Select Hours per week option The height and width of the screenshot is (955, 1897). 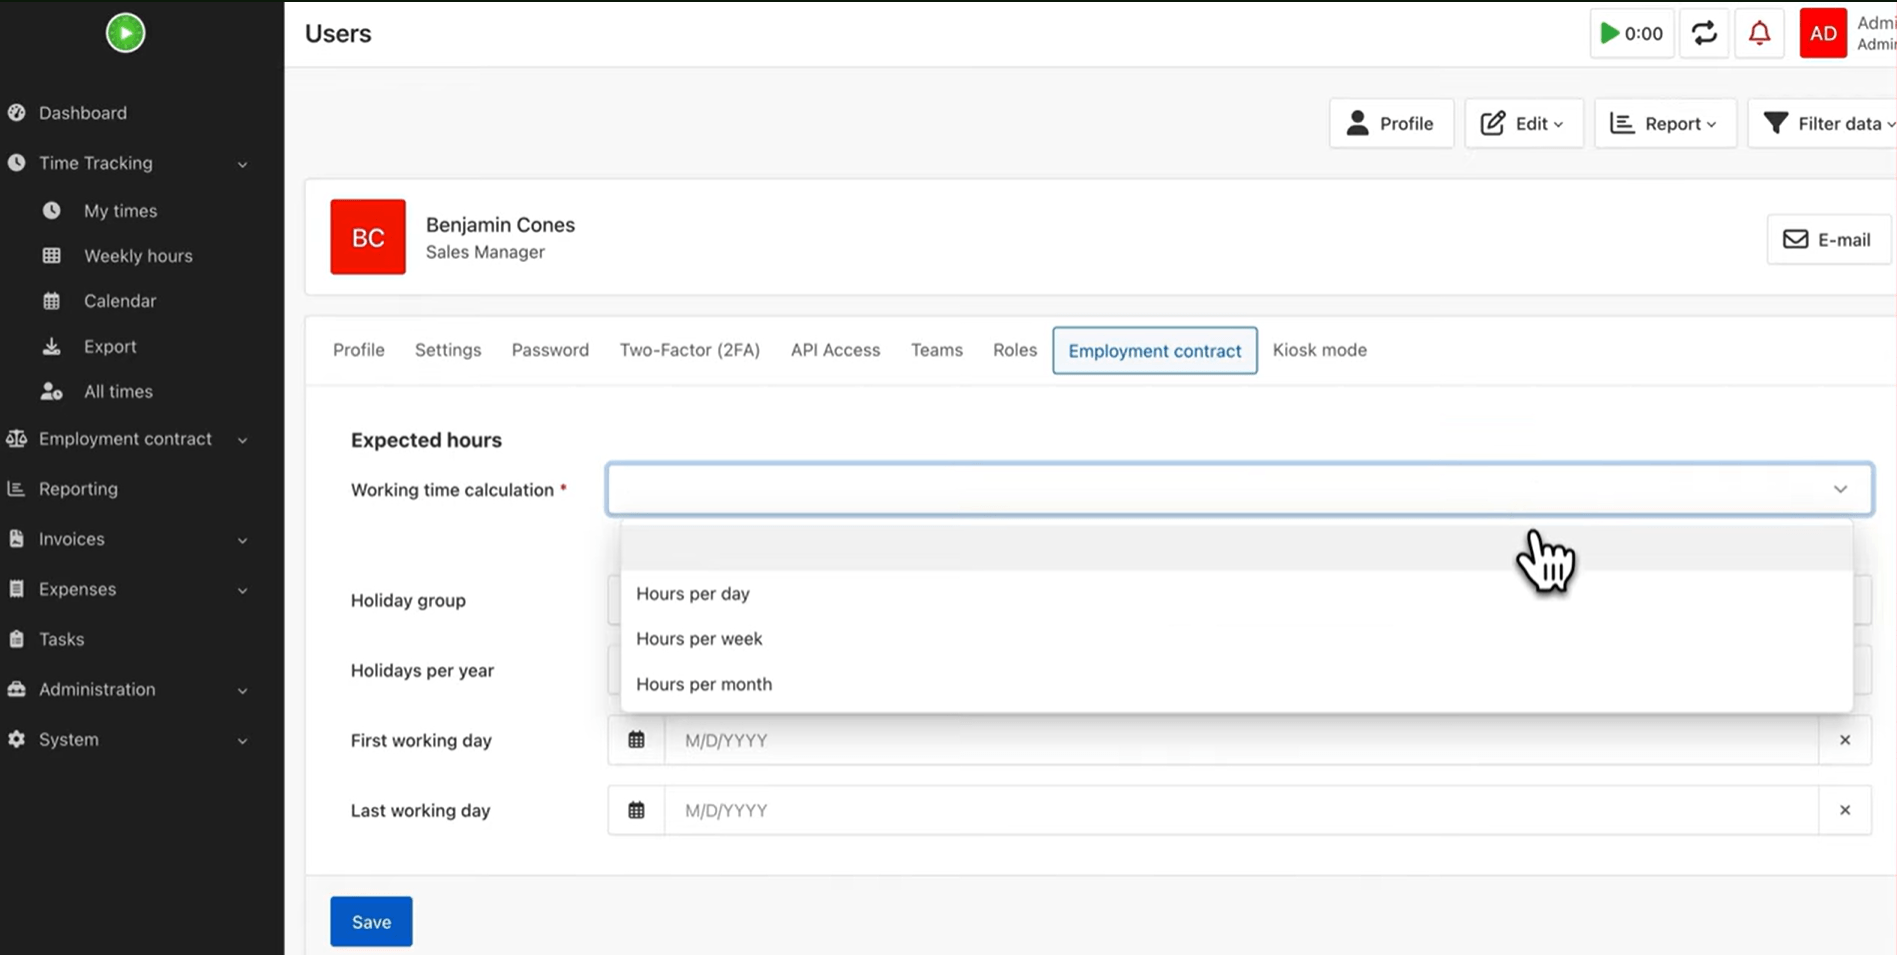(1236, 639)
